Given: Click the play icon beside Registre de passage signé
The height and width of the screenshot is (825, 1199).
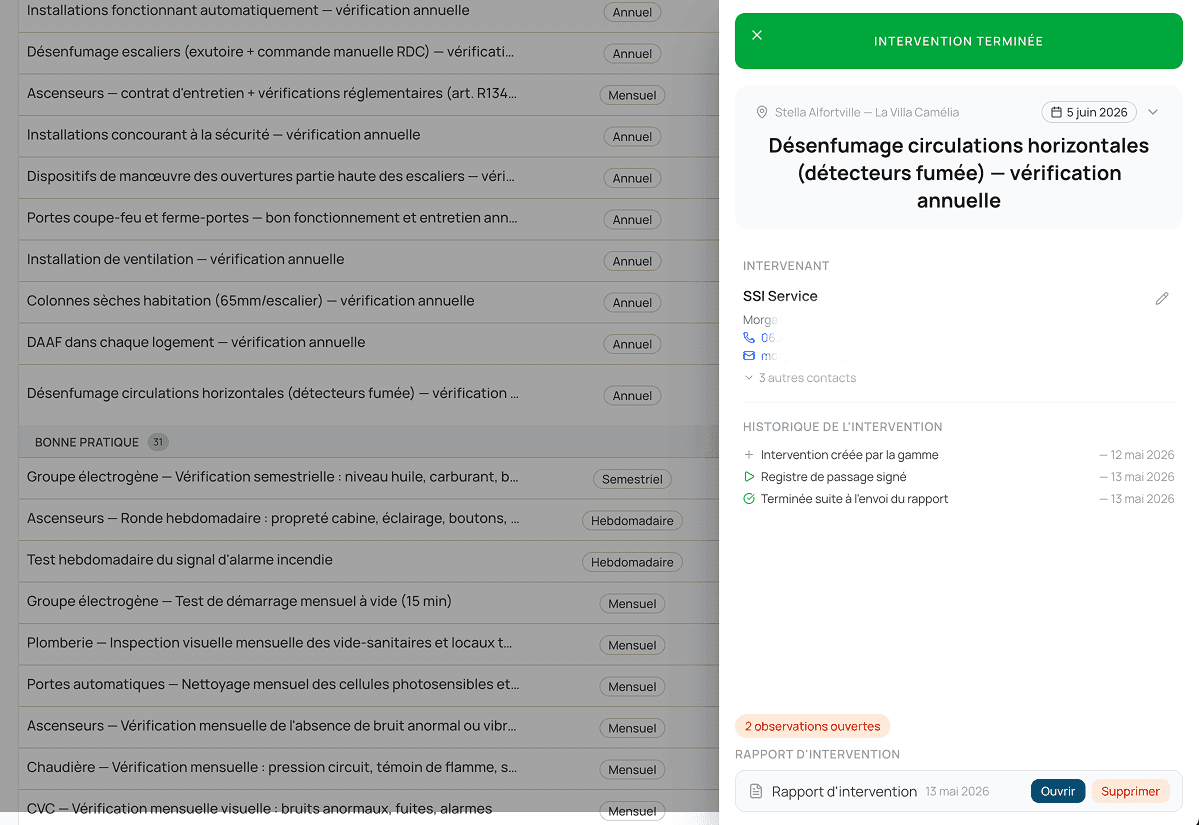Looking at the screenshot, I should (749, 476).
